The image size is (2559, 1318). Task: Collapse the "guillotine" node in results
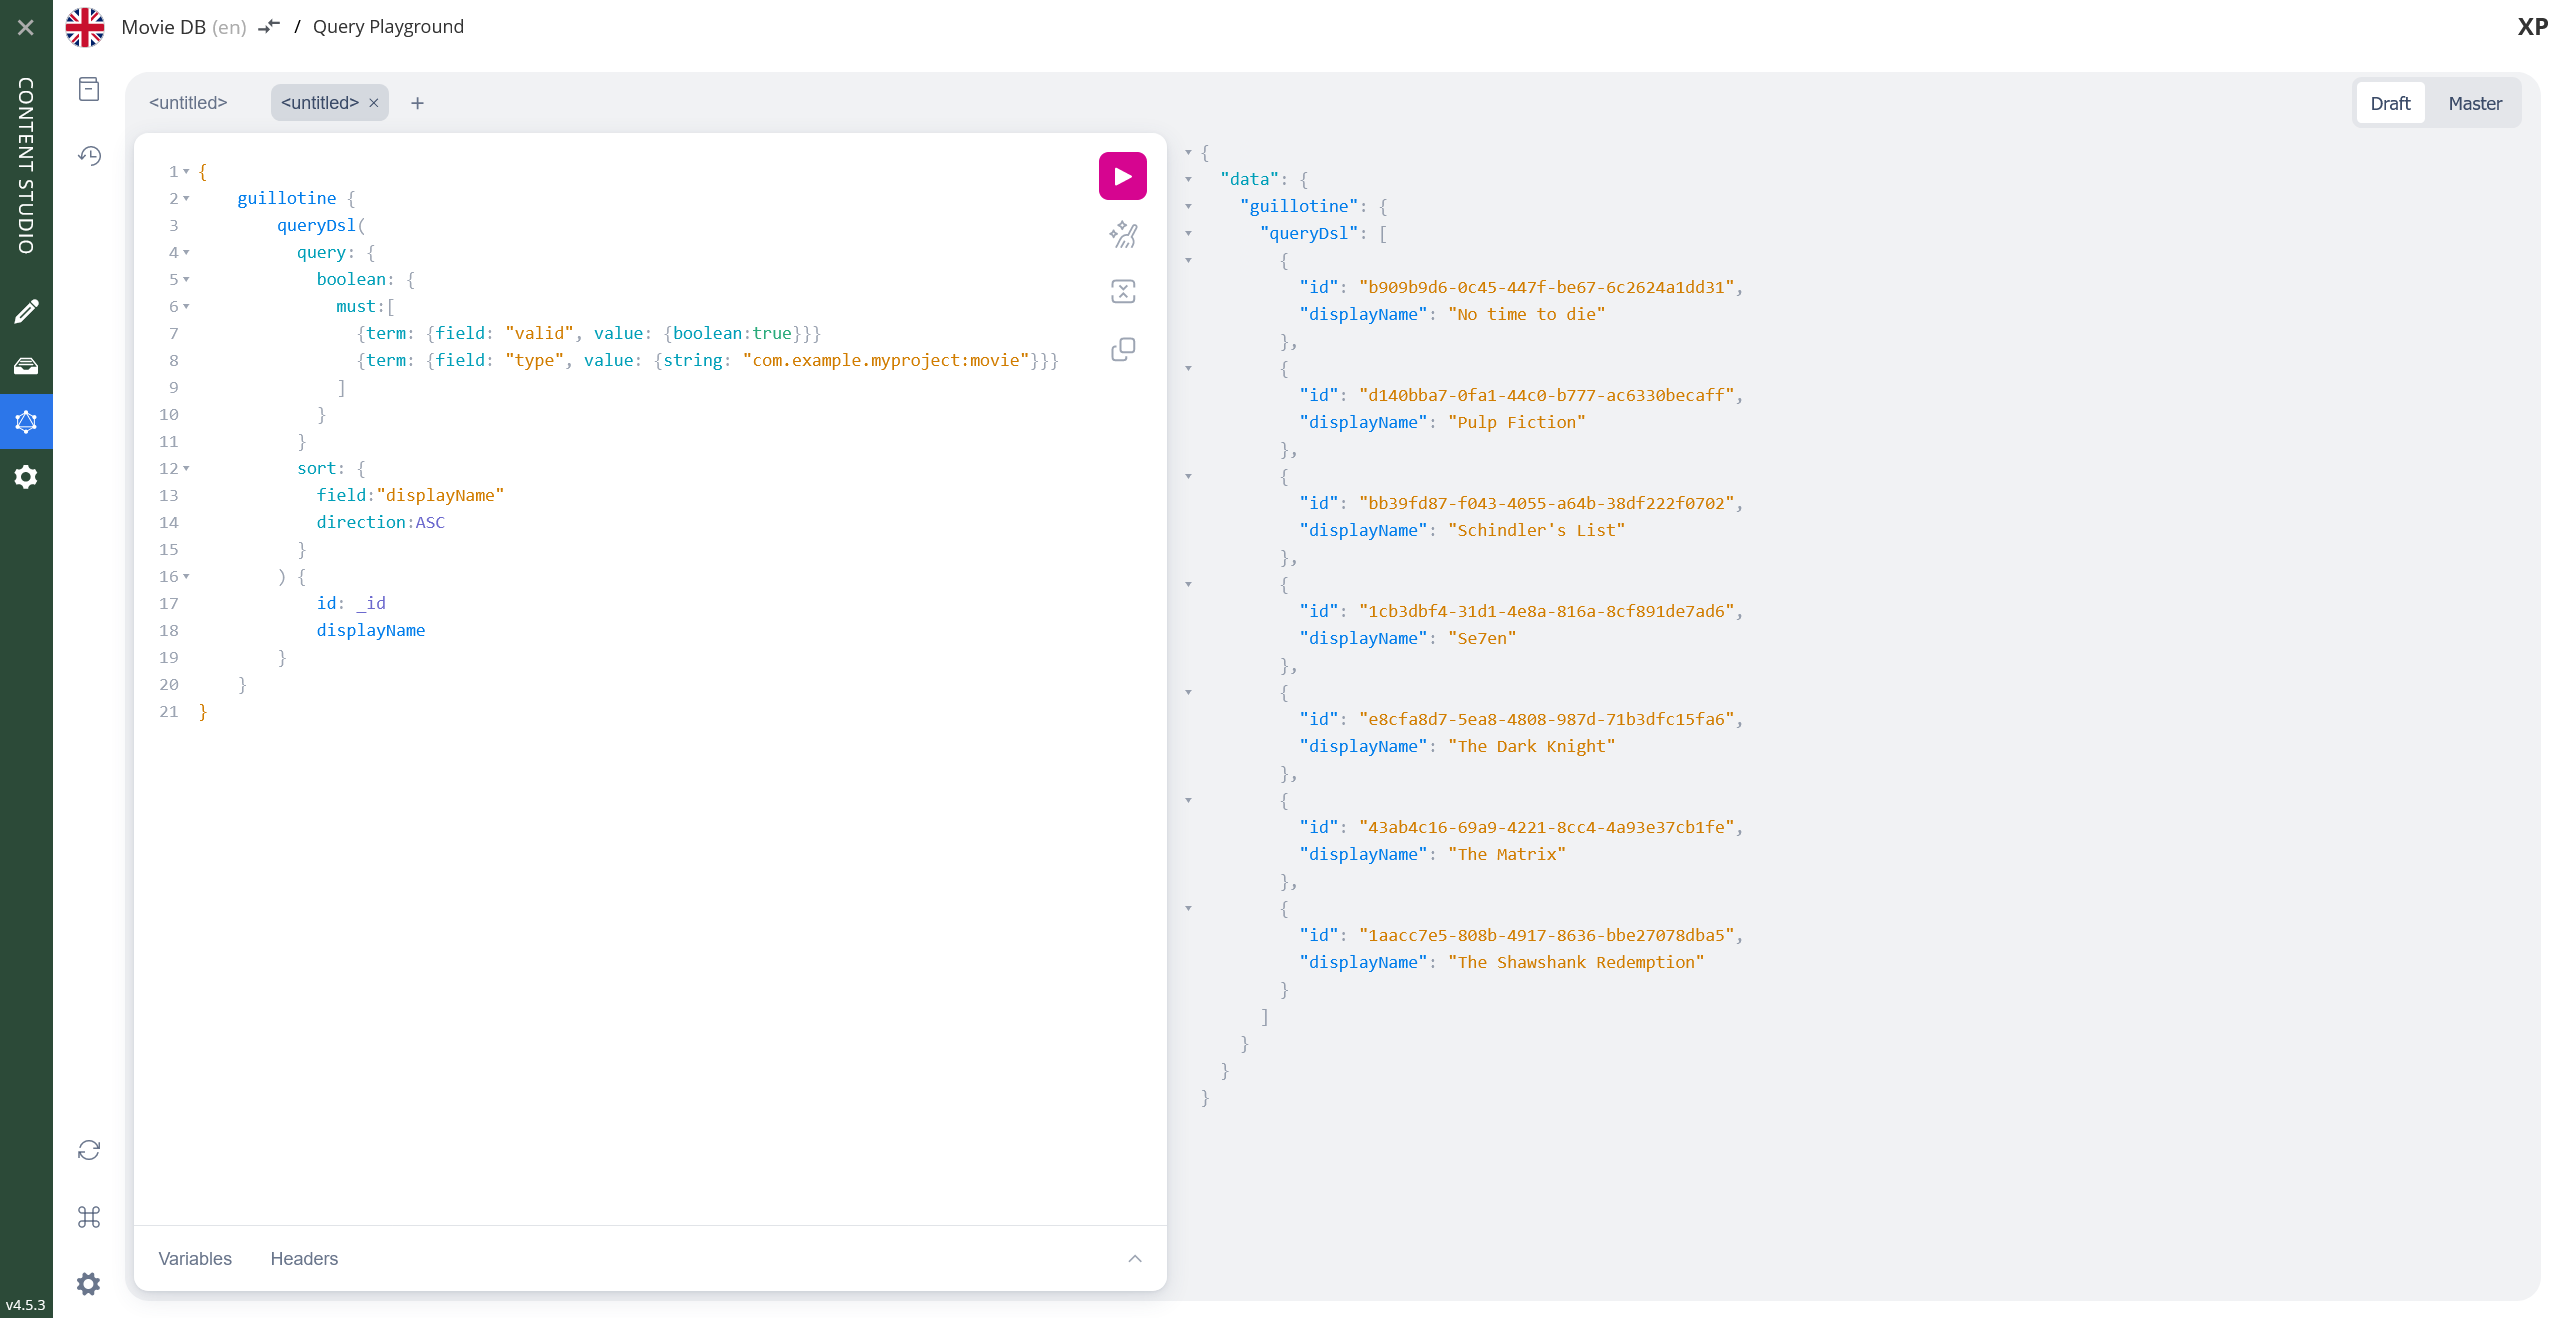point(1188,206)
